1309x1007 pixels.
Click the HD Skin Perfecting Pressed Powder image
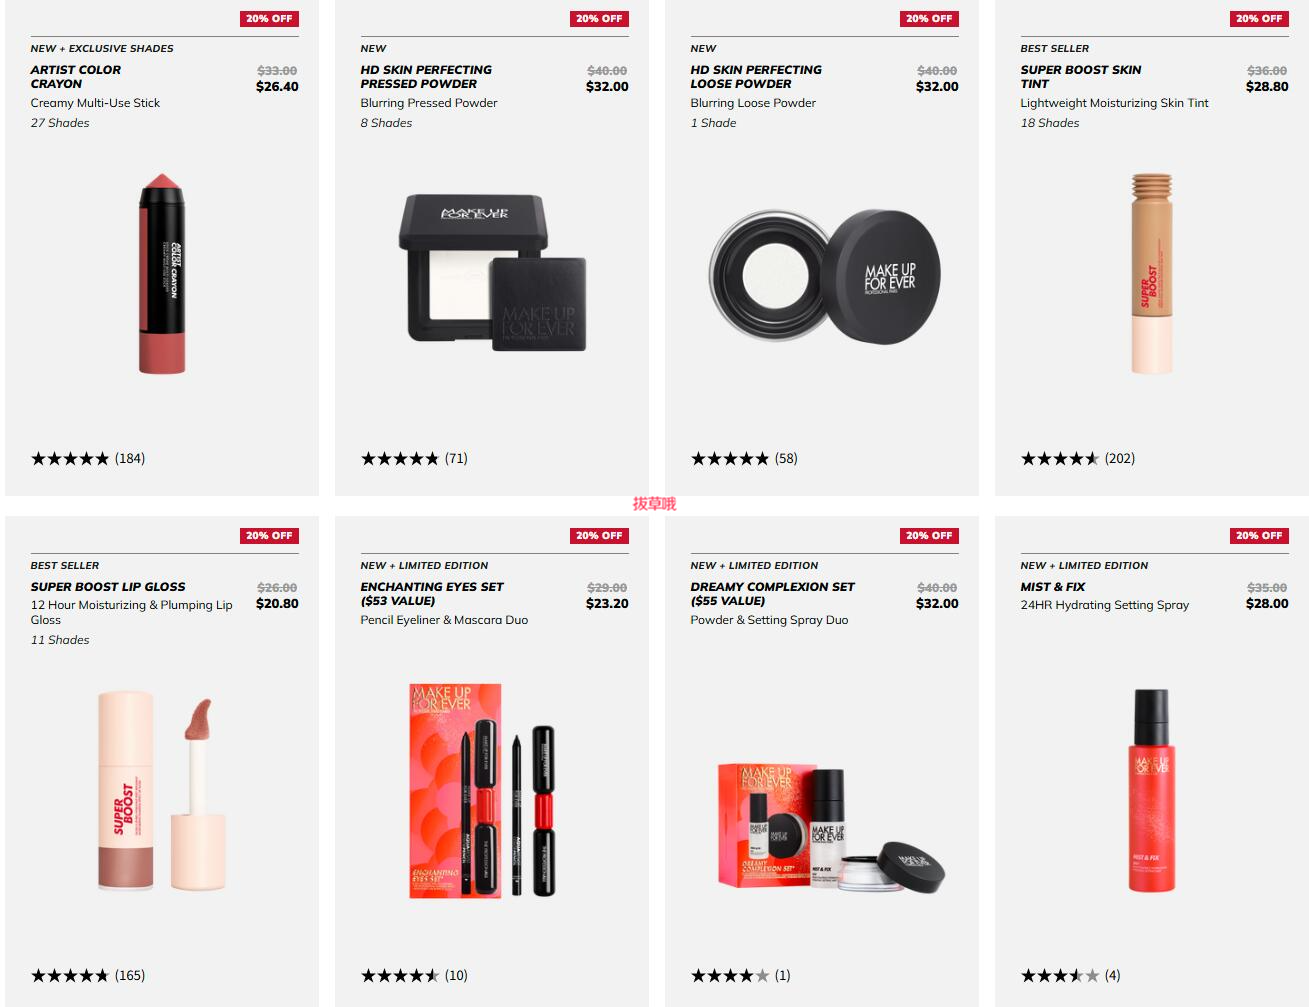[492, 272]
